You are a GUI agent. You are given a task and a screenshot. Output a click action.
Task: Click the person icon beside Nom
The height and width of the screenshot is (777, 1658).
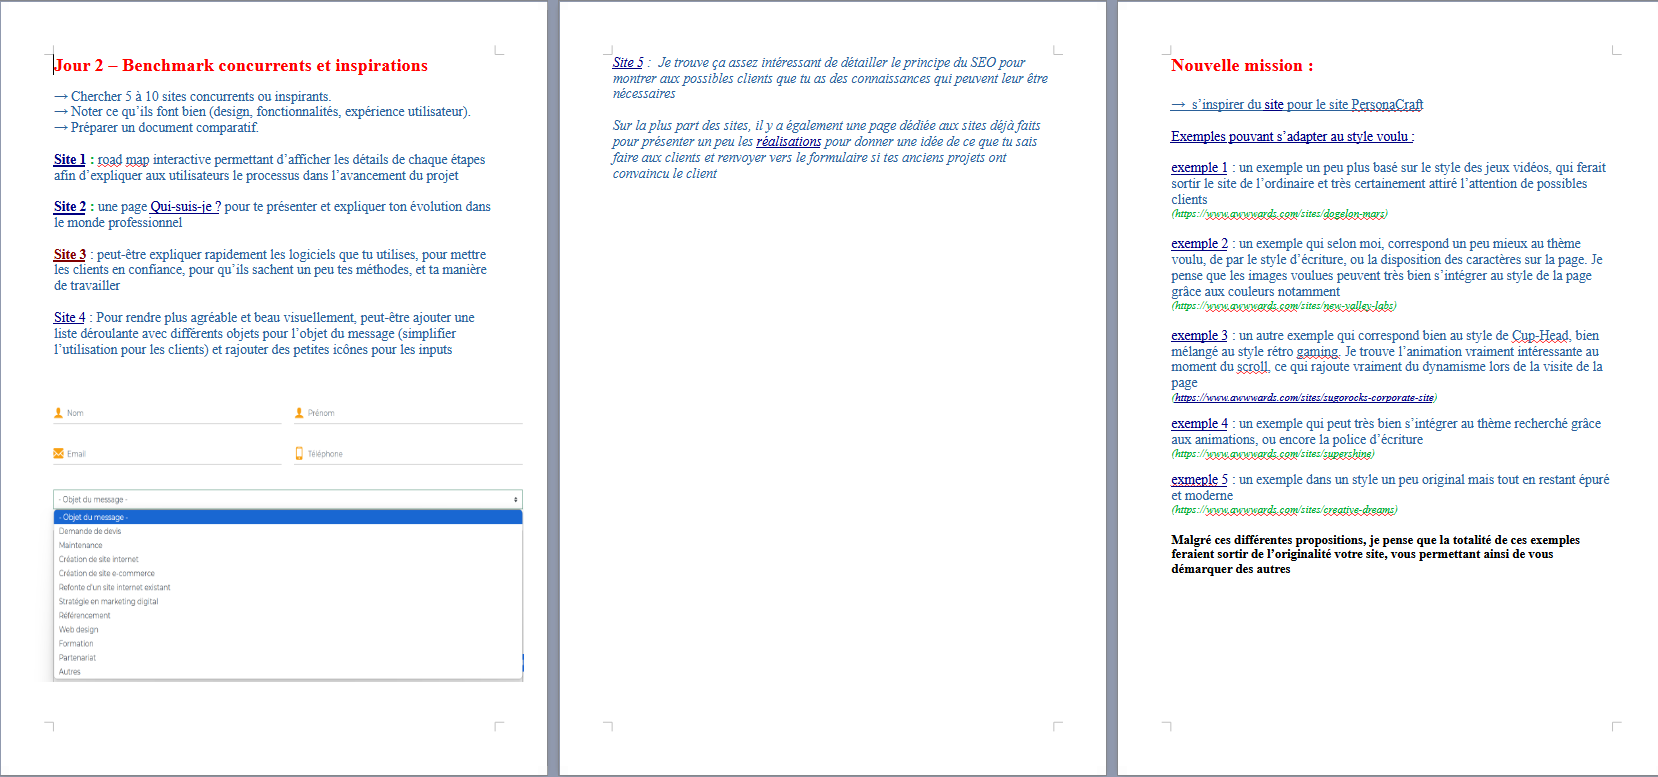tap(58, 412)
